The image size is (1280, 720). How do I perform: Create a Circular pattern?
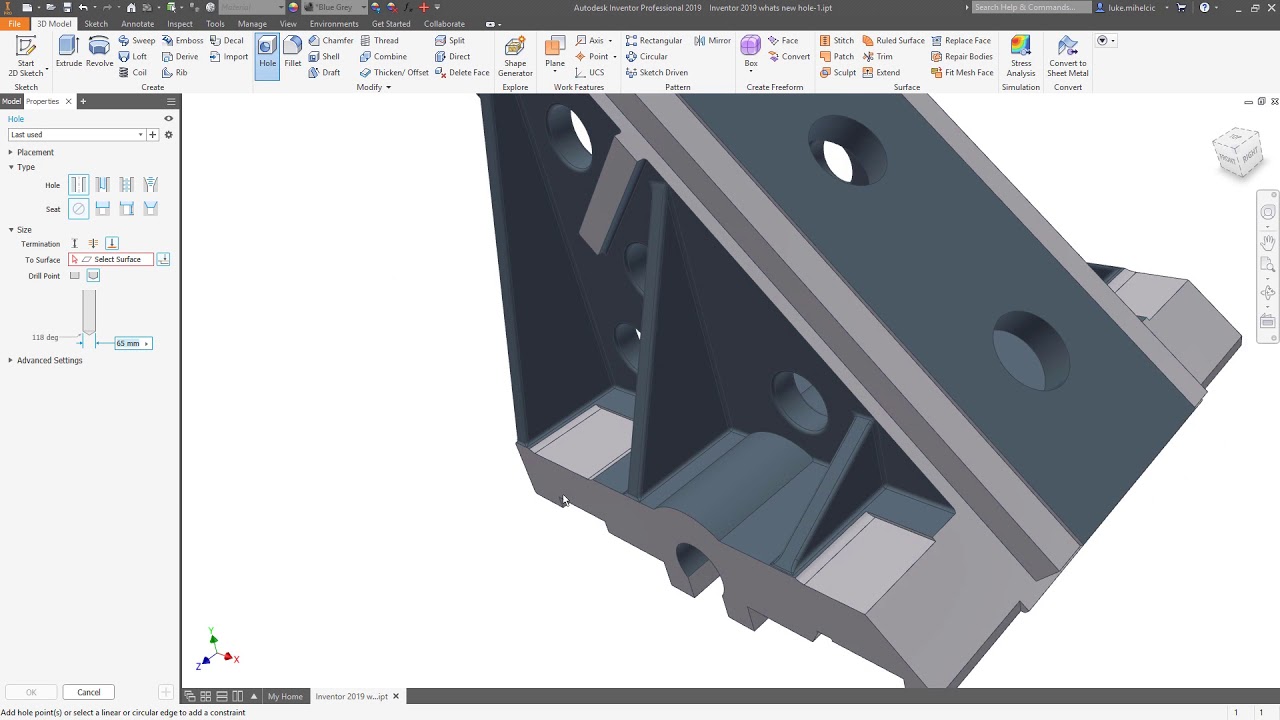click(646, 57)
